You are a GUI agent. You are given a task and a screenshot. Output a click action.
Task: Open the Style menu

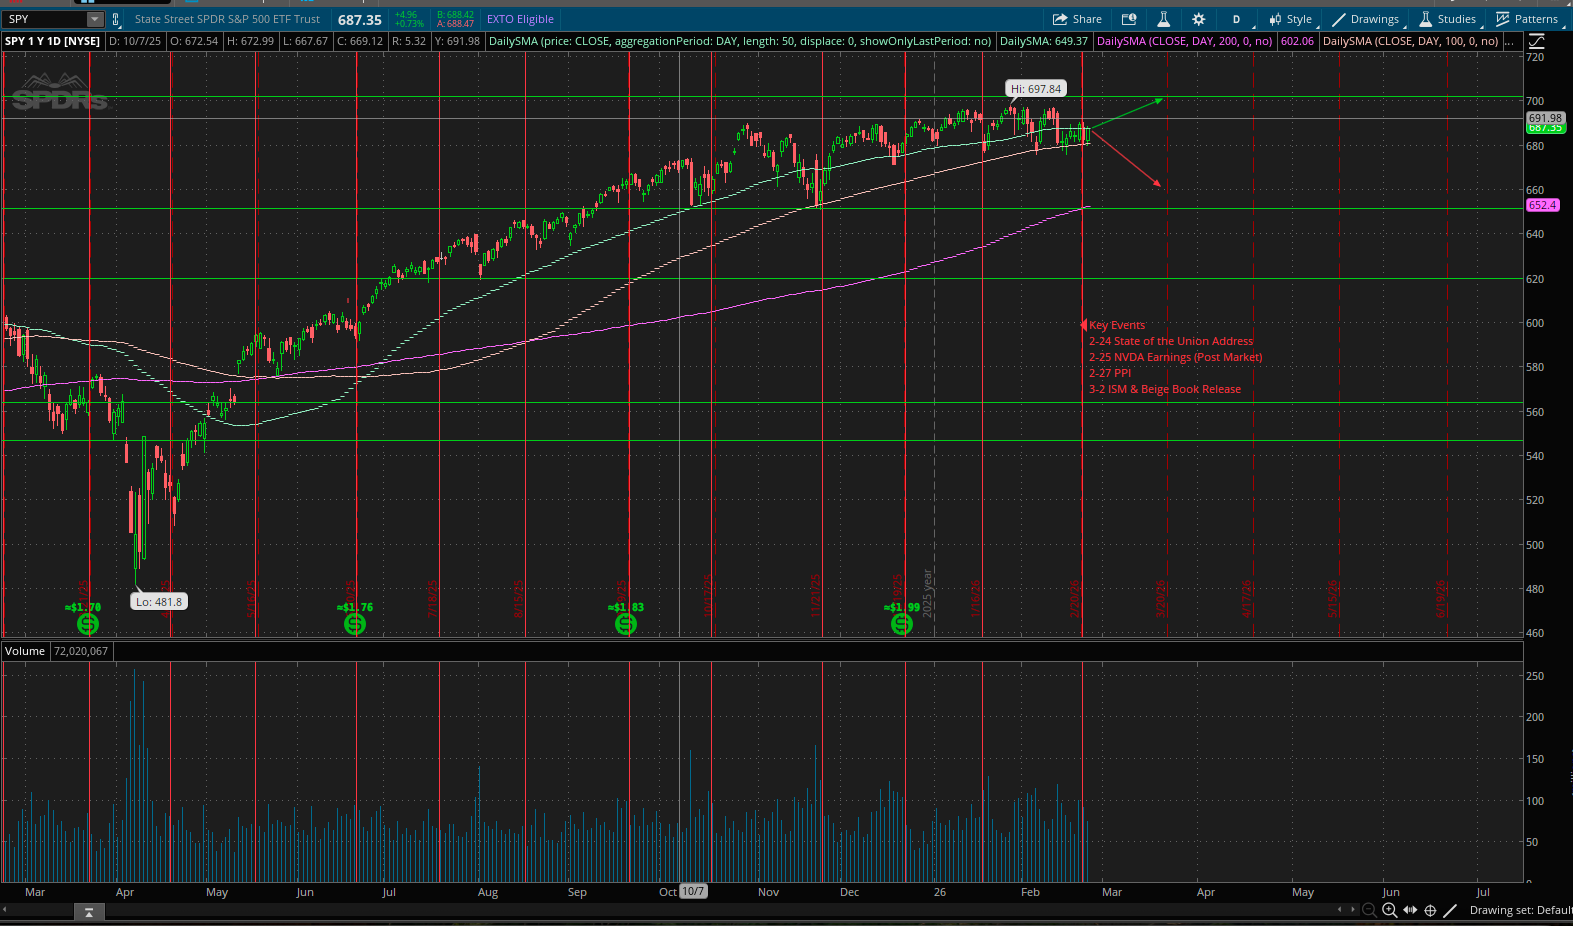click(x=1291, y=19)
